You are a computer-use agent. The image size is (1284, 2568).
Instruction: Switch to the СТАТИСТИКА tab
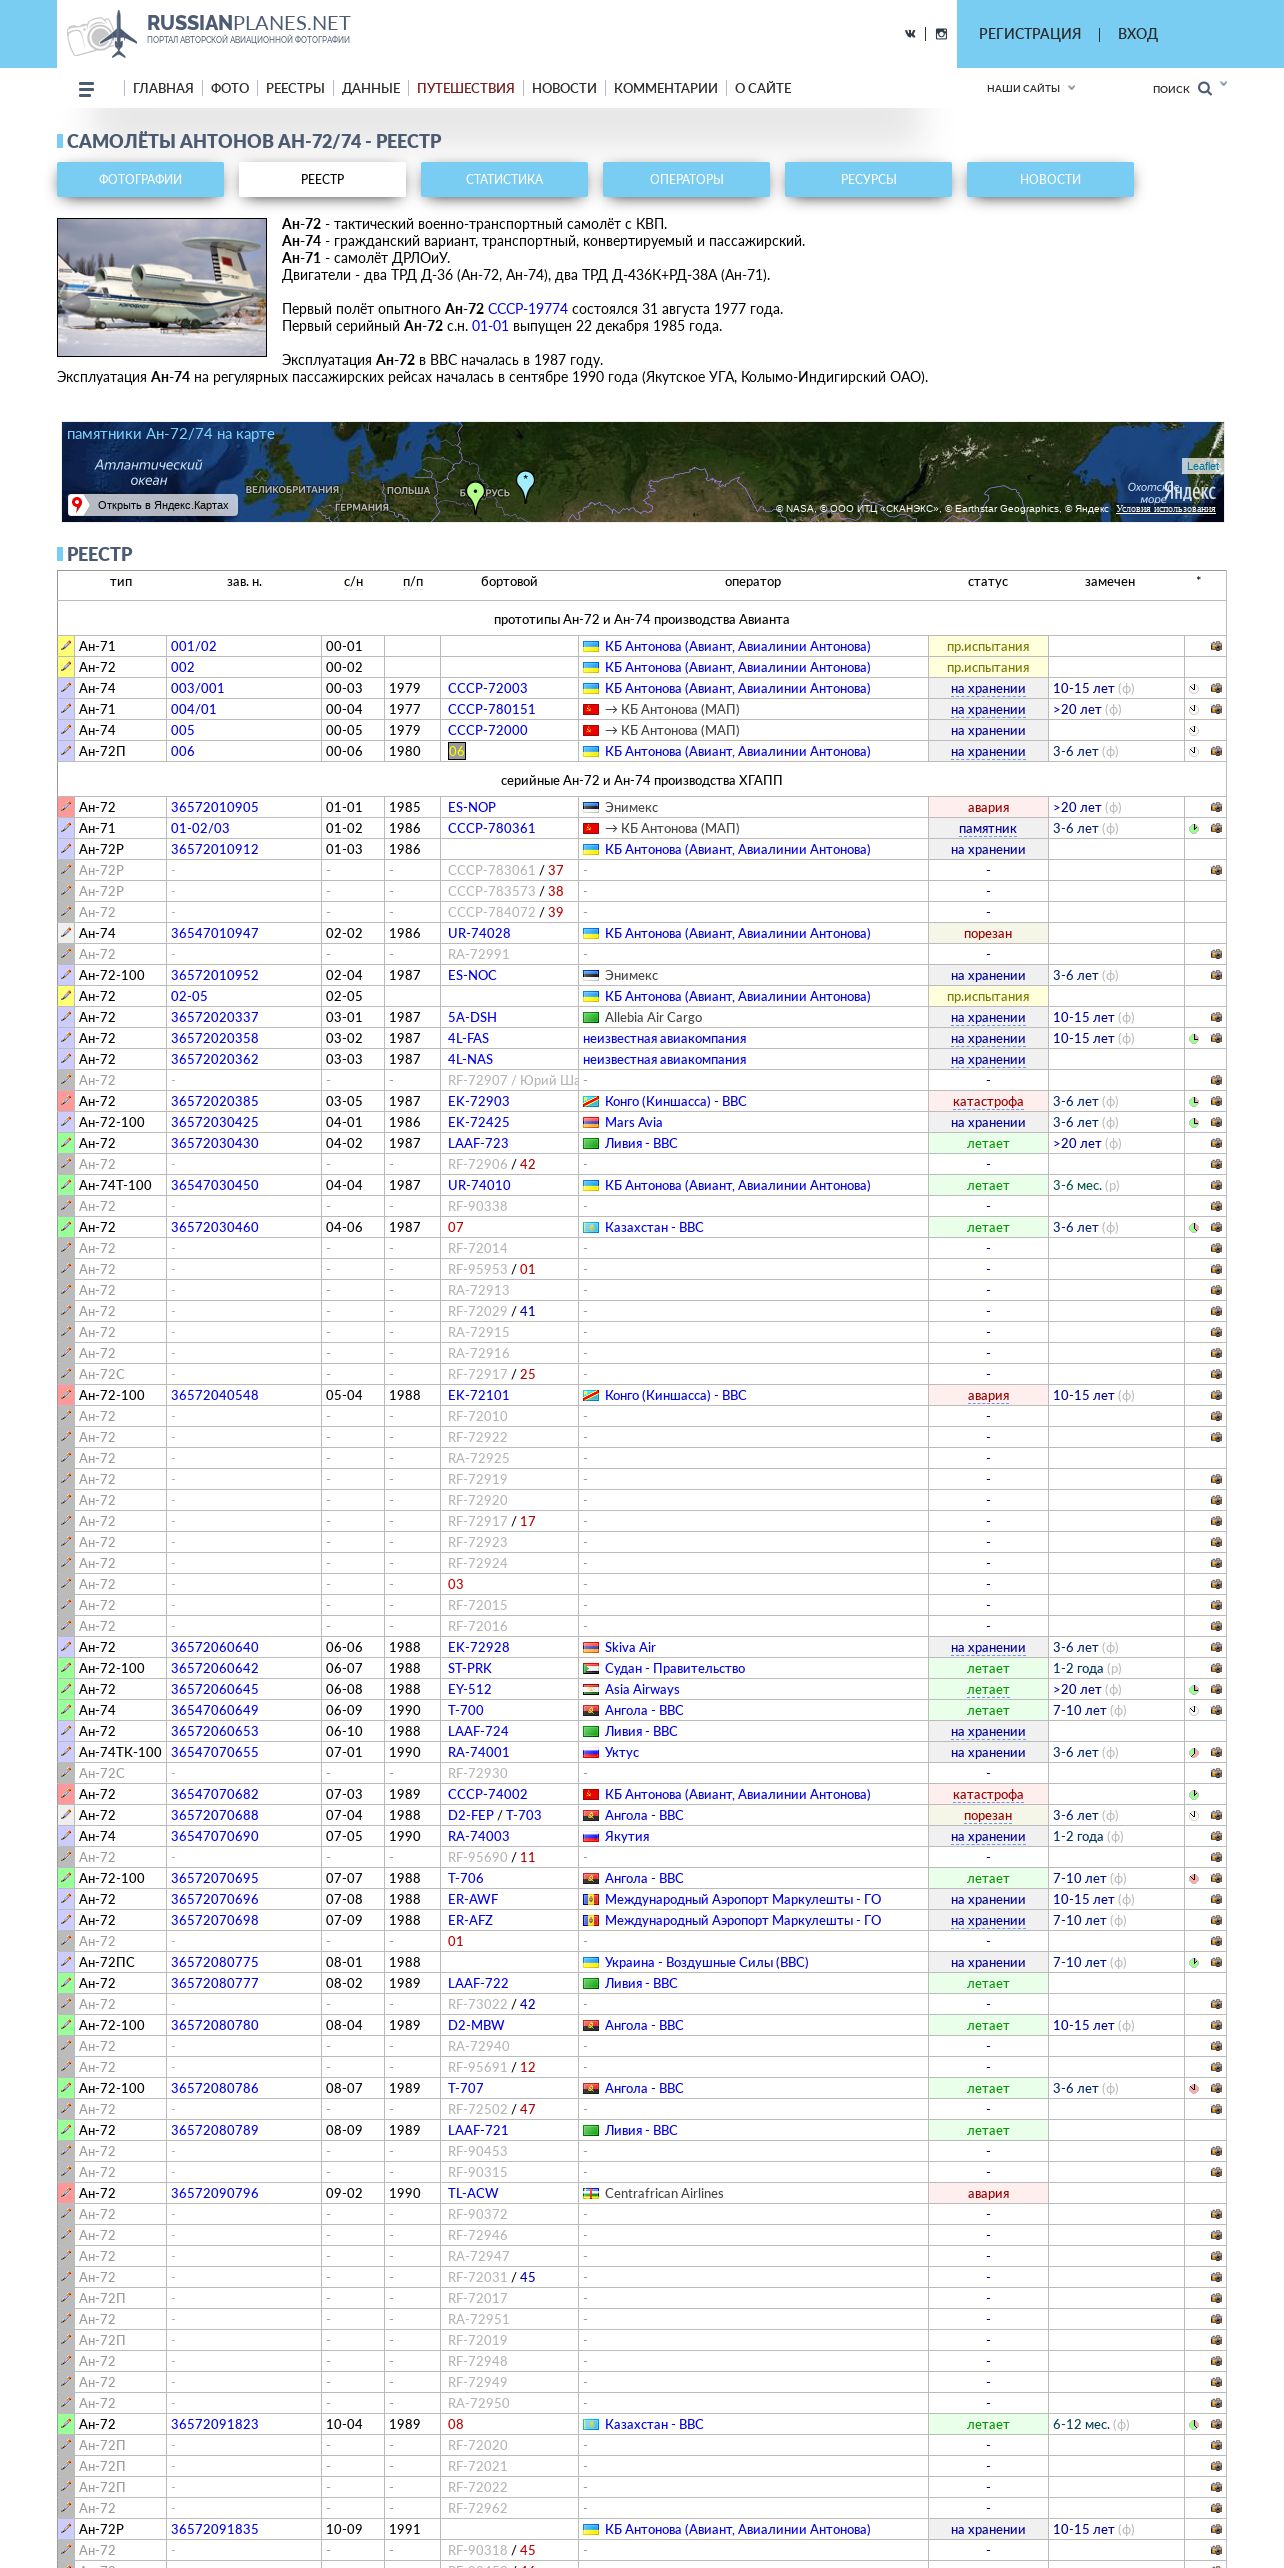click(504, 179)
